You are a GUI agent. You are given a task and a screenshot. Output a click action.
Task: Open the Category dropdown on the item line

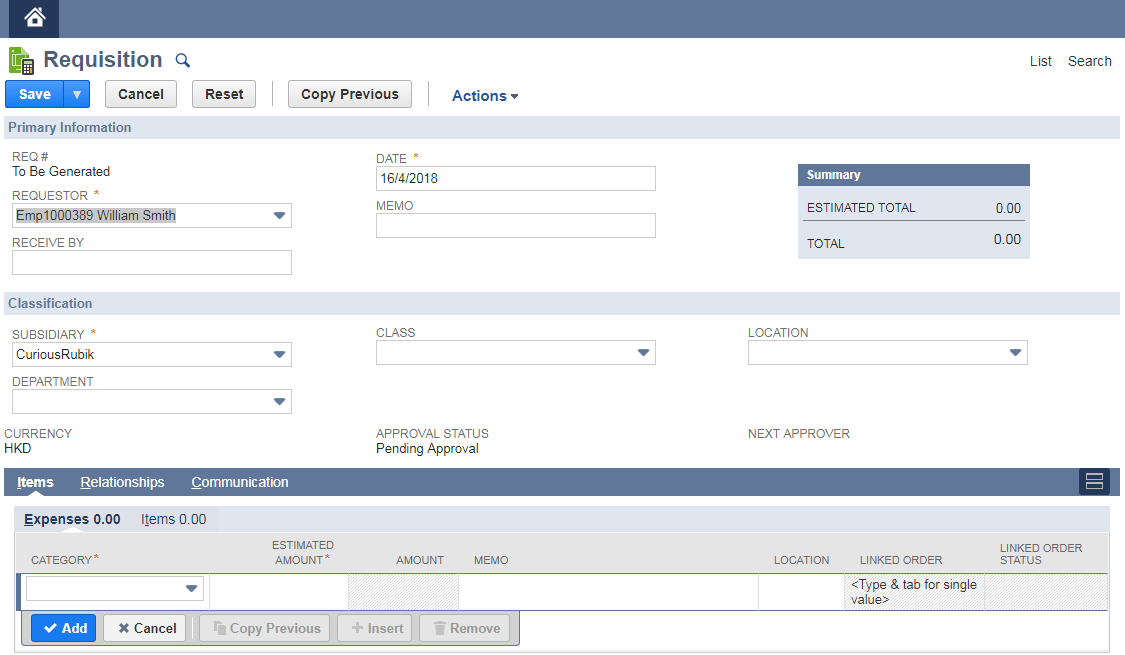point(193,588)
